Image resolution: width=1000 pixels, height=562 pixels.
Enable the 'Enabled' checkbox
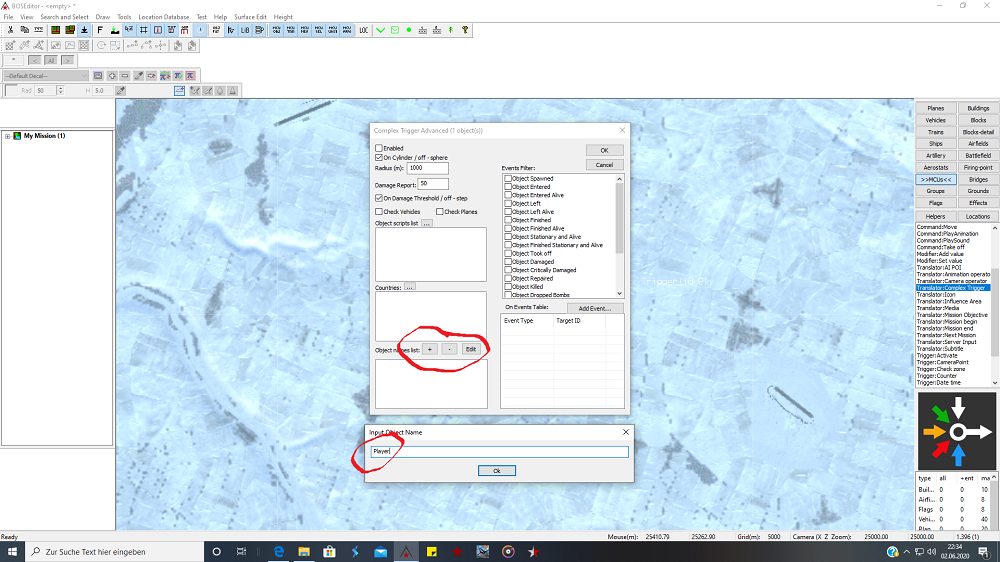(x=378, y=148)
